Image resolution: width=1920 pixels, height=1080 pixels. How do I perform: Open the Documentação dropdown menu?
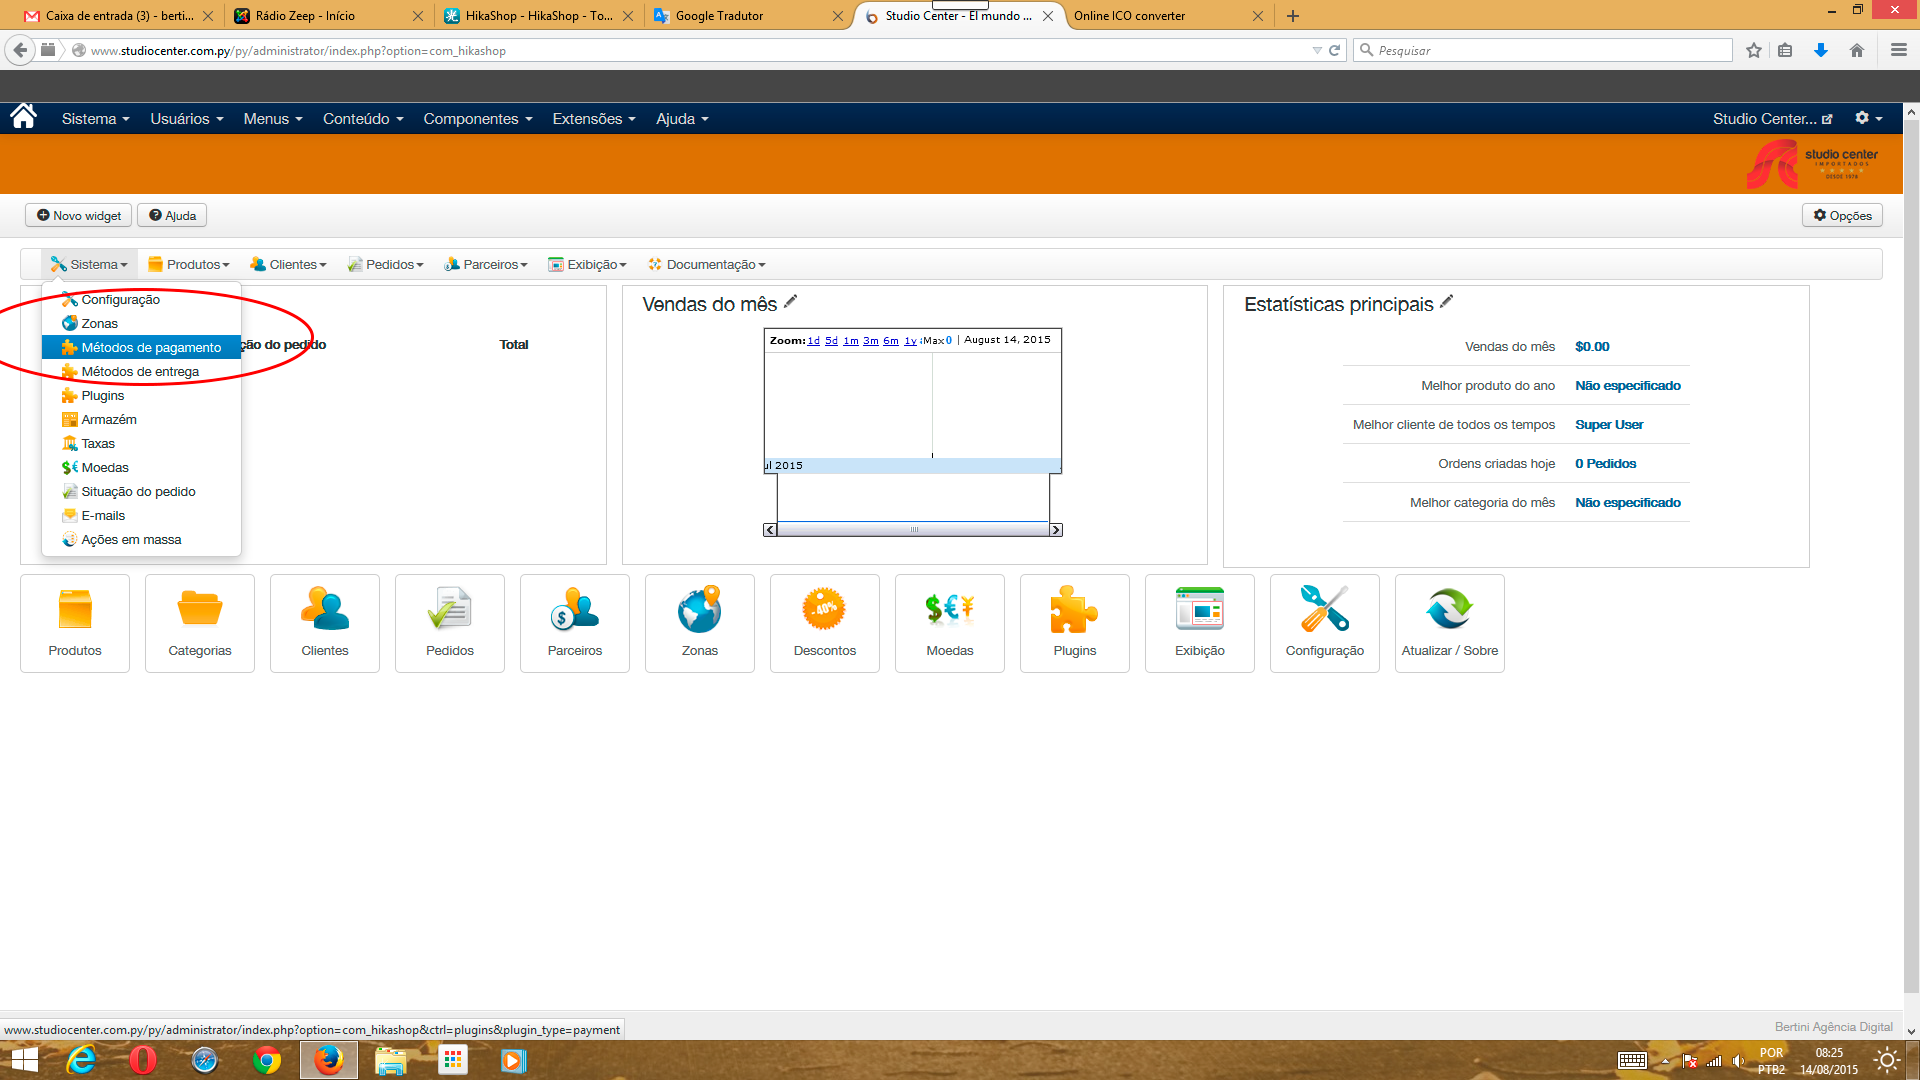tap(706, 265)
